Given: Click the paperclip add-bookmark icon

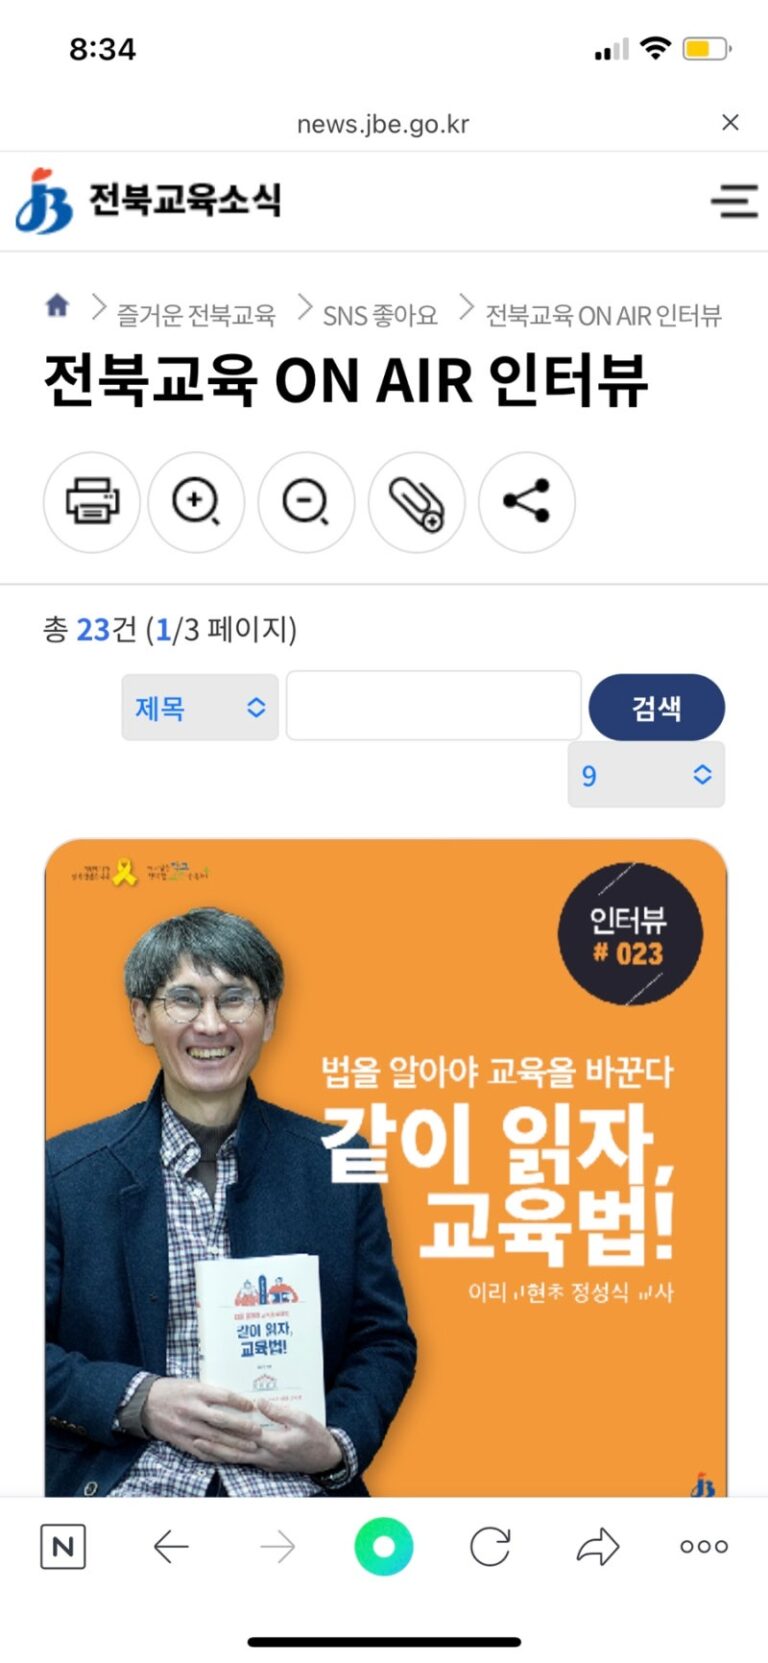Looking at the screenshot, I should (416, 502).
